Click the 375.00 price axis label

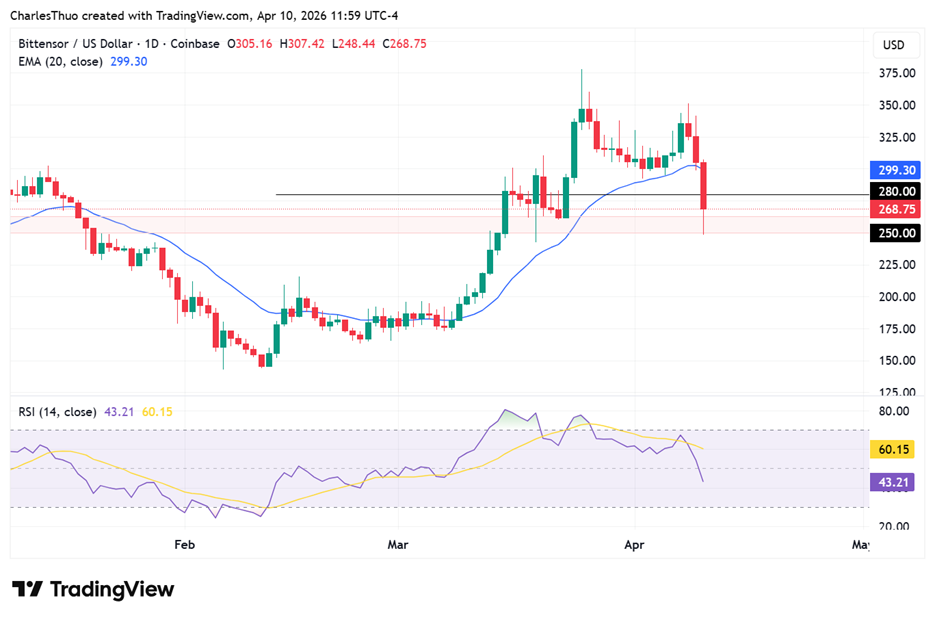[896, 73]
